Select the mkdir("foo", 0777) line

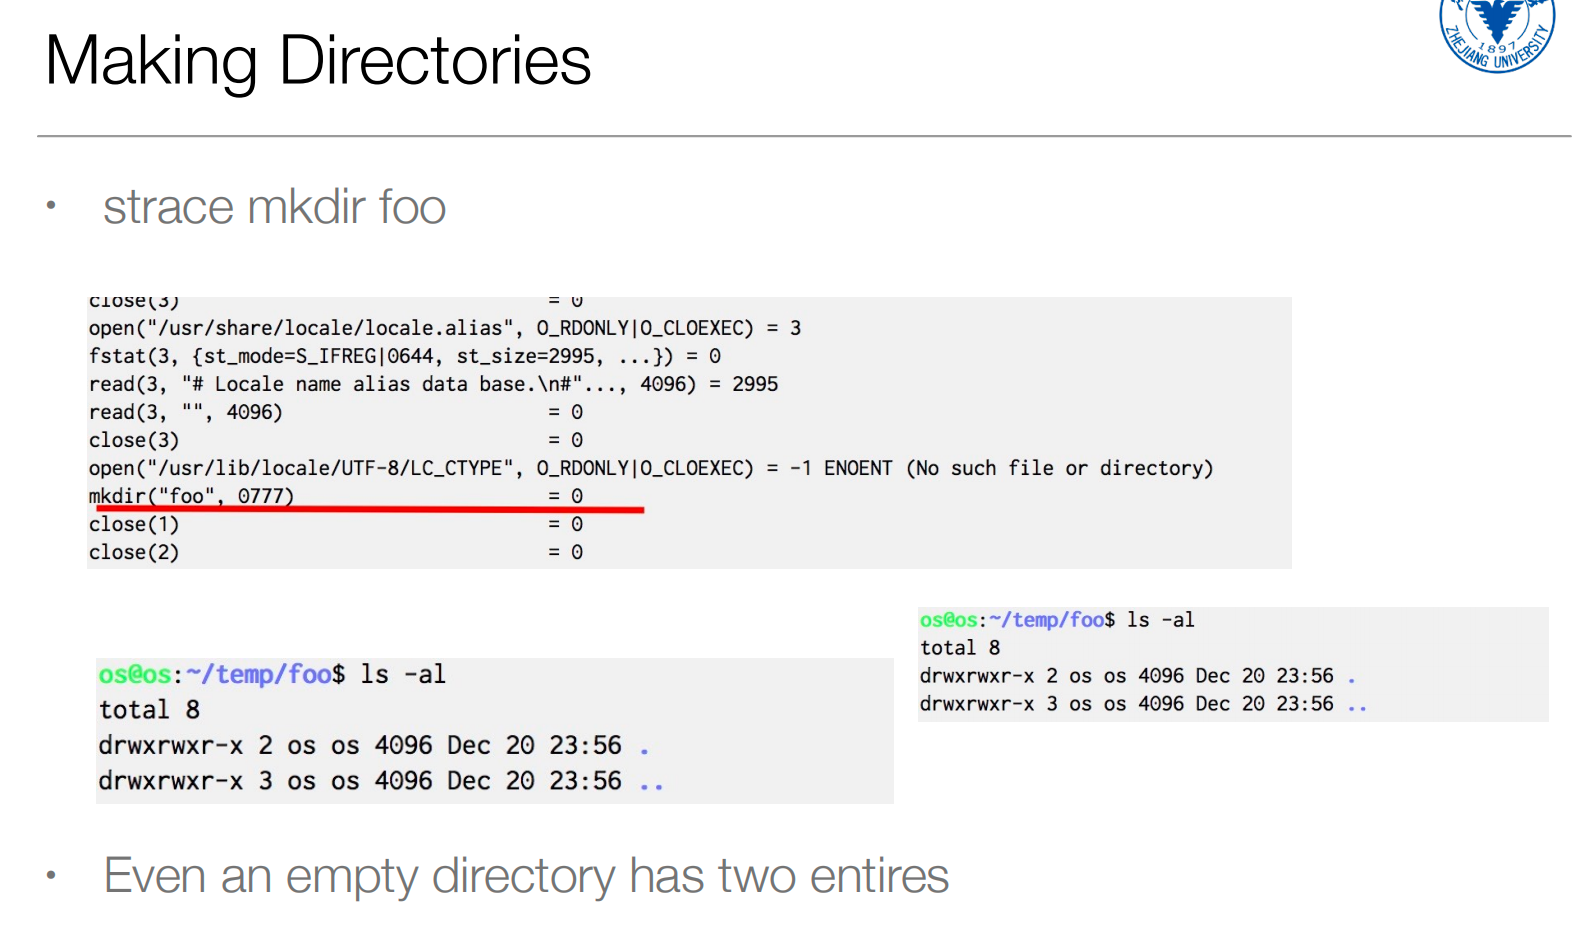336,496
